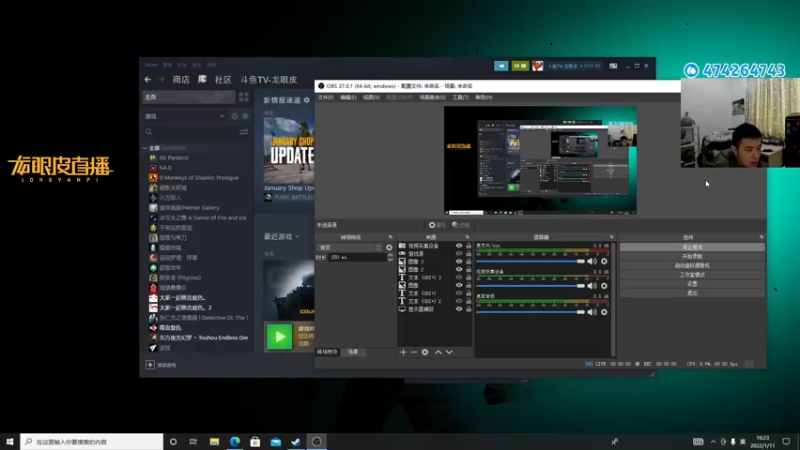Open advanced filter icon beside the Steam search
The height and width of the screenshot is (450, 800).
coord(243,132)
